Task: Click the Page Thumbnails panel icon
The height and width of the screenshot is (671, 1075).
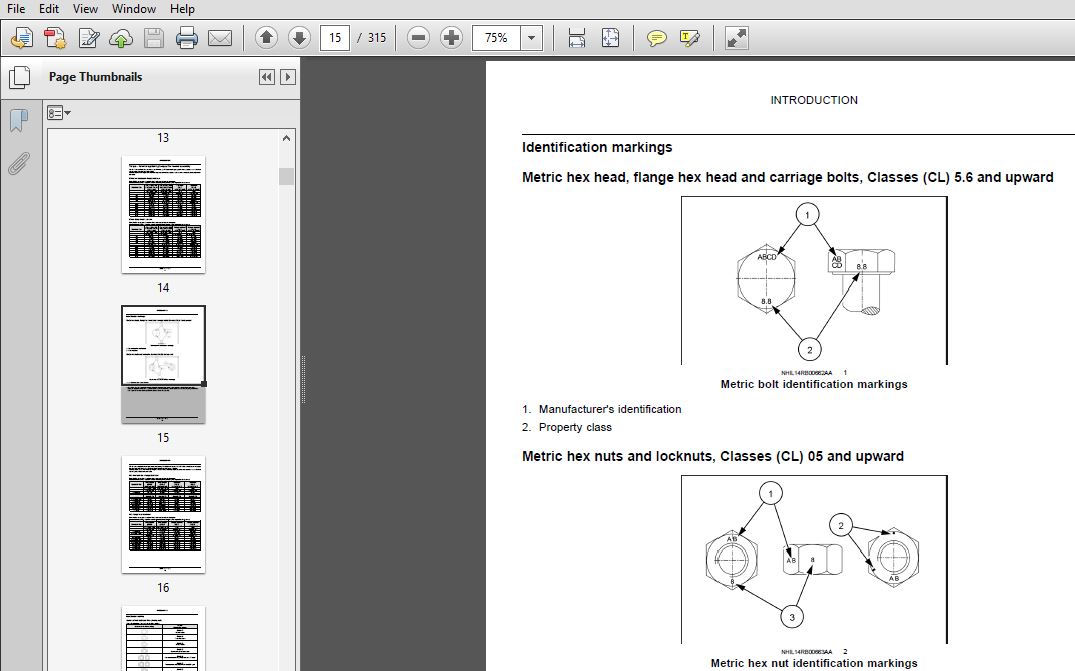Action: click(x=19, y=77)
